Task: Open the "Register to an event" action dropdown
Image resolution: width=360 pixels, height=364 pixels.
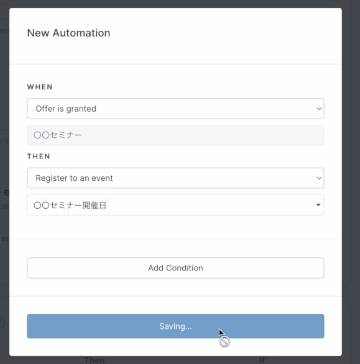Action: [x=175, y=178]
